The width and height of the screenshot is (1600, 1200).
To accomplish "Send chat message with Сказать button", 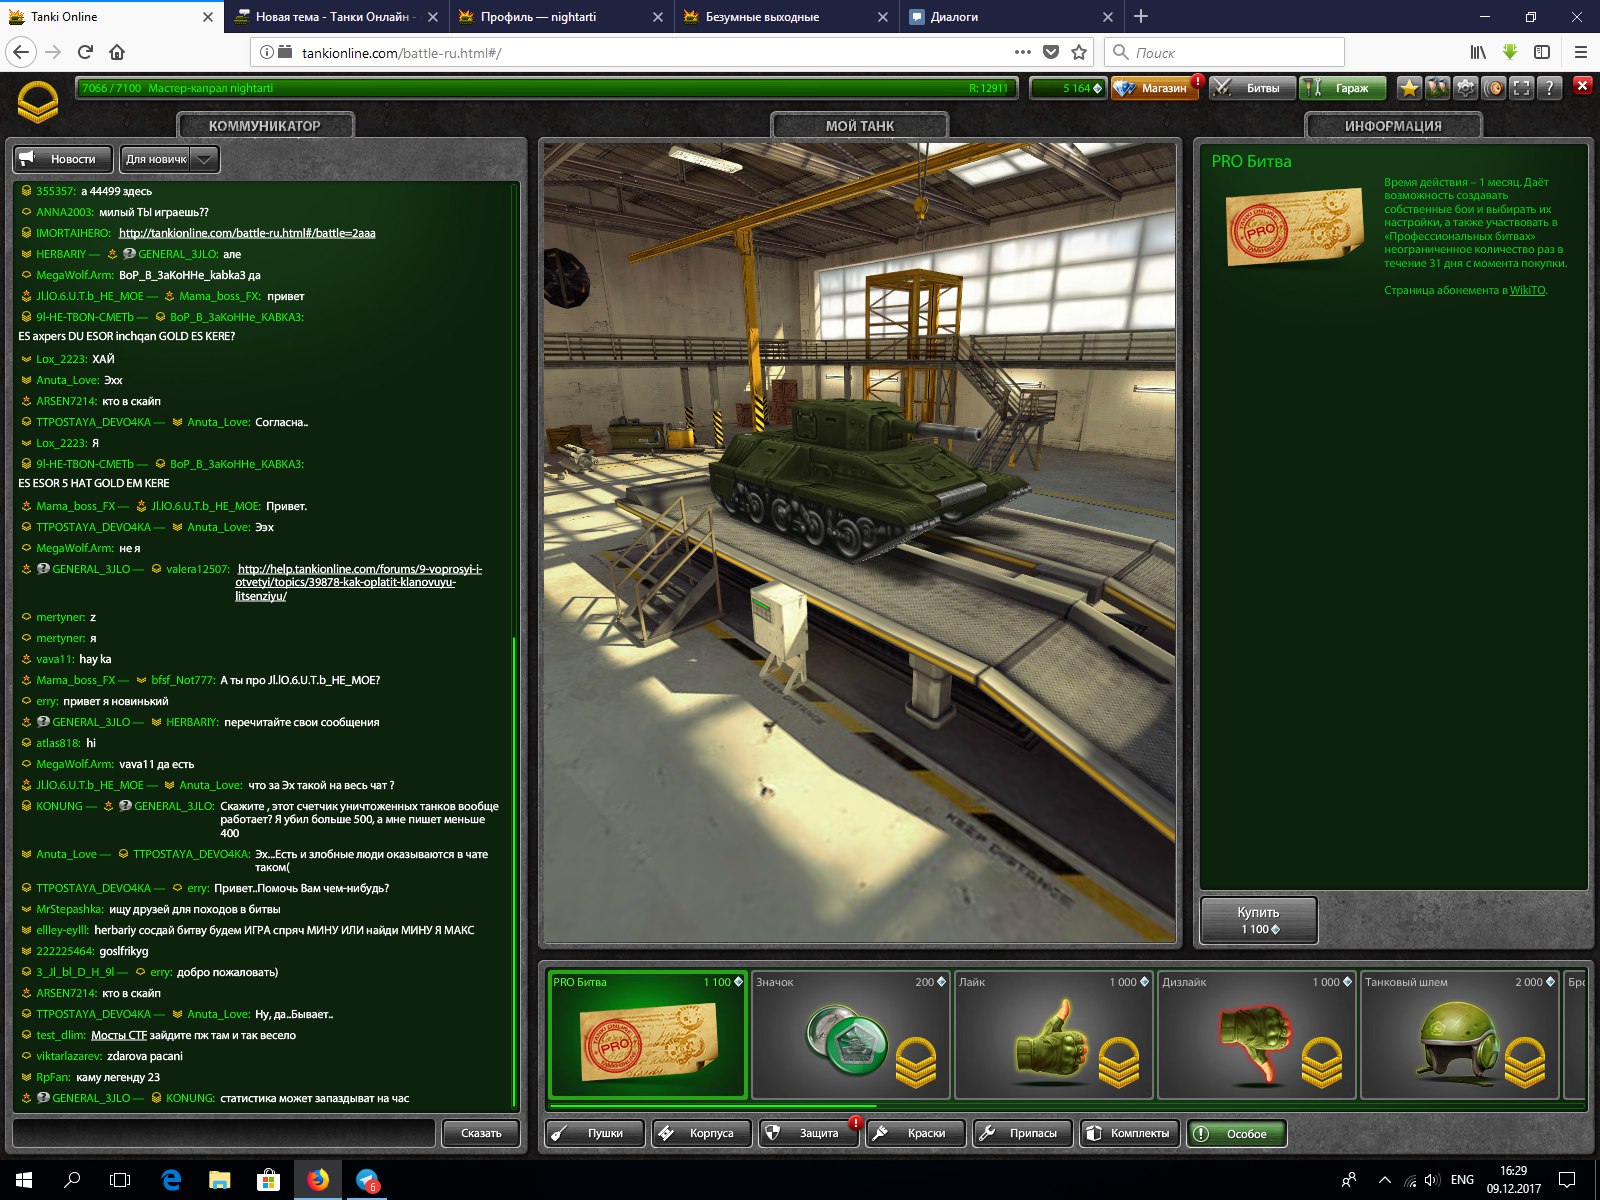I will tap(481, 1133).
